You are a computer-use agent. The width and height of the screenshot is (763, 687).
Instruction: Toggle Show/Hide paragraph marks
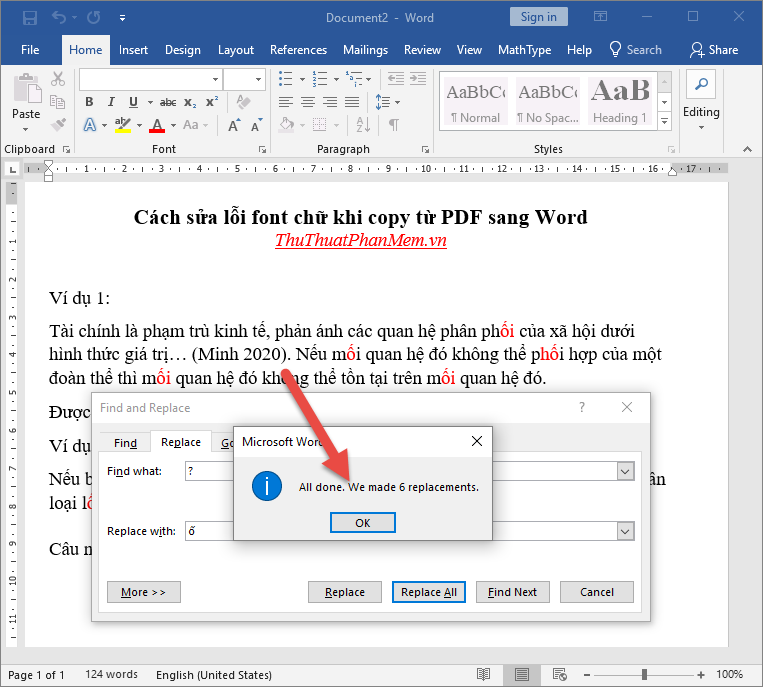[394, 125]
